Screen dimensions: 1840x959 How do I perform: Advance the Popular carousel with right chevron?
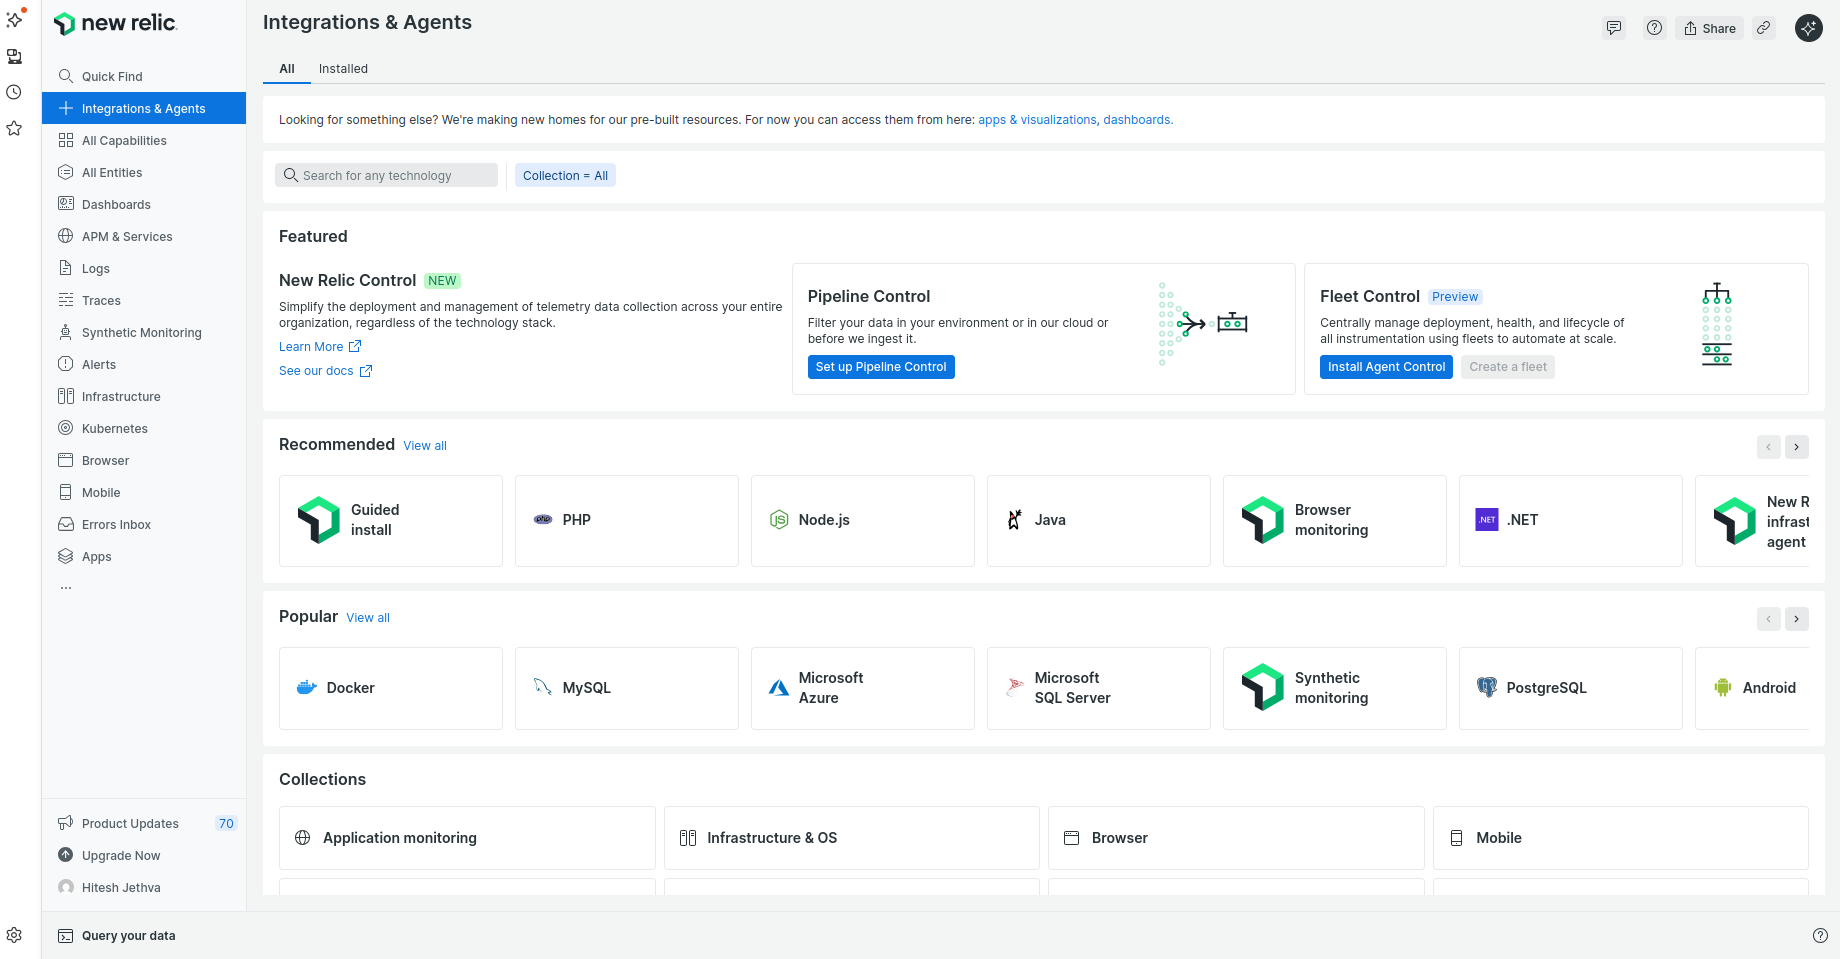click(x=1796, y=619)
